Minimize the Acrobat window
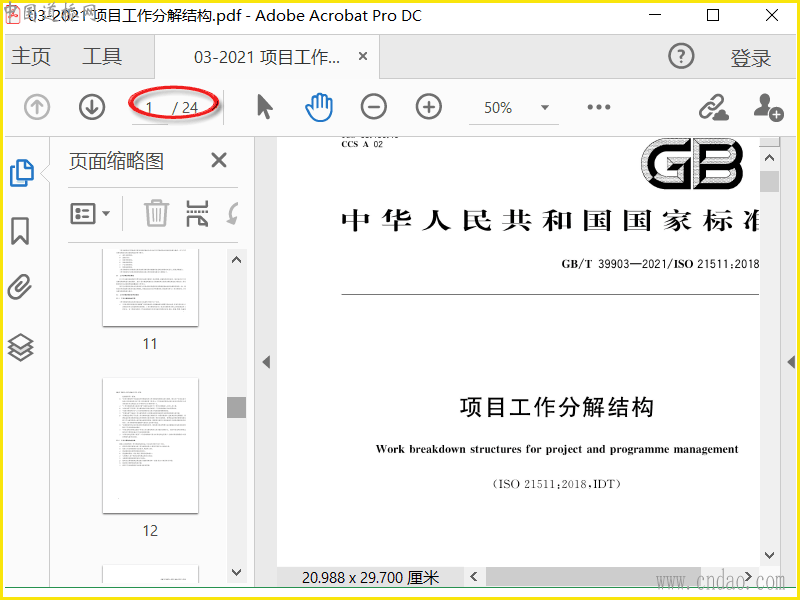Viewport: 800px width, 600px height. tap(655, 15)
